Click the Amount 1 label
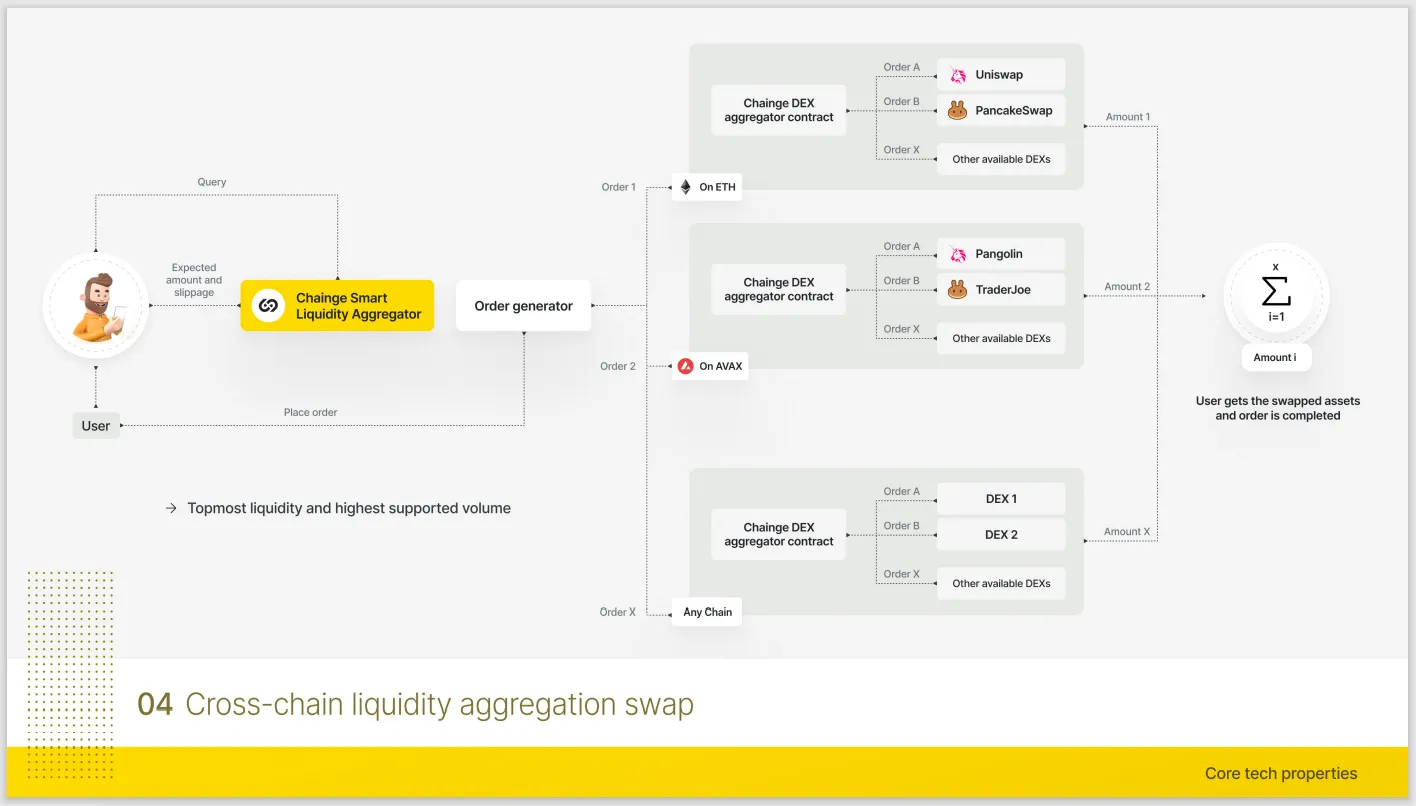This screenshot has width=1416, height=806. [x=1128, y=117]
